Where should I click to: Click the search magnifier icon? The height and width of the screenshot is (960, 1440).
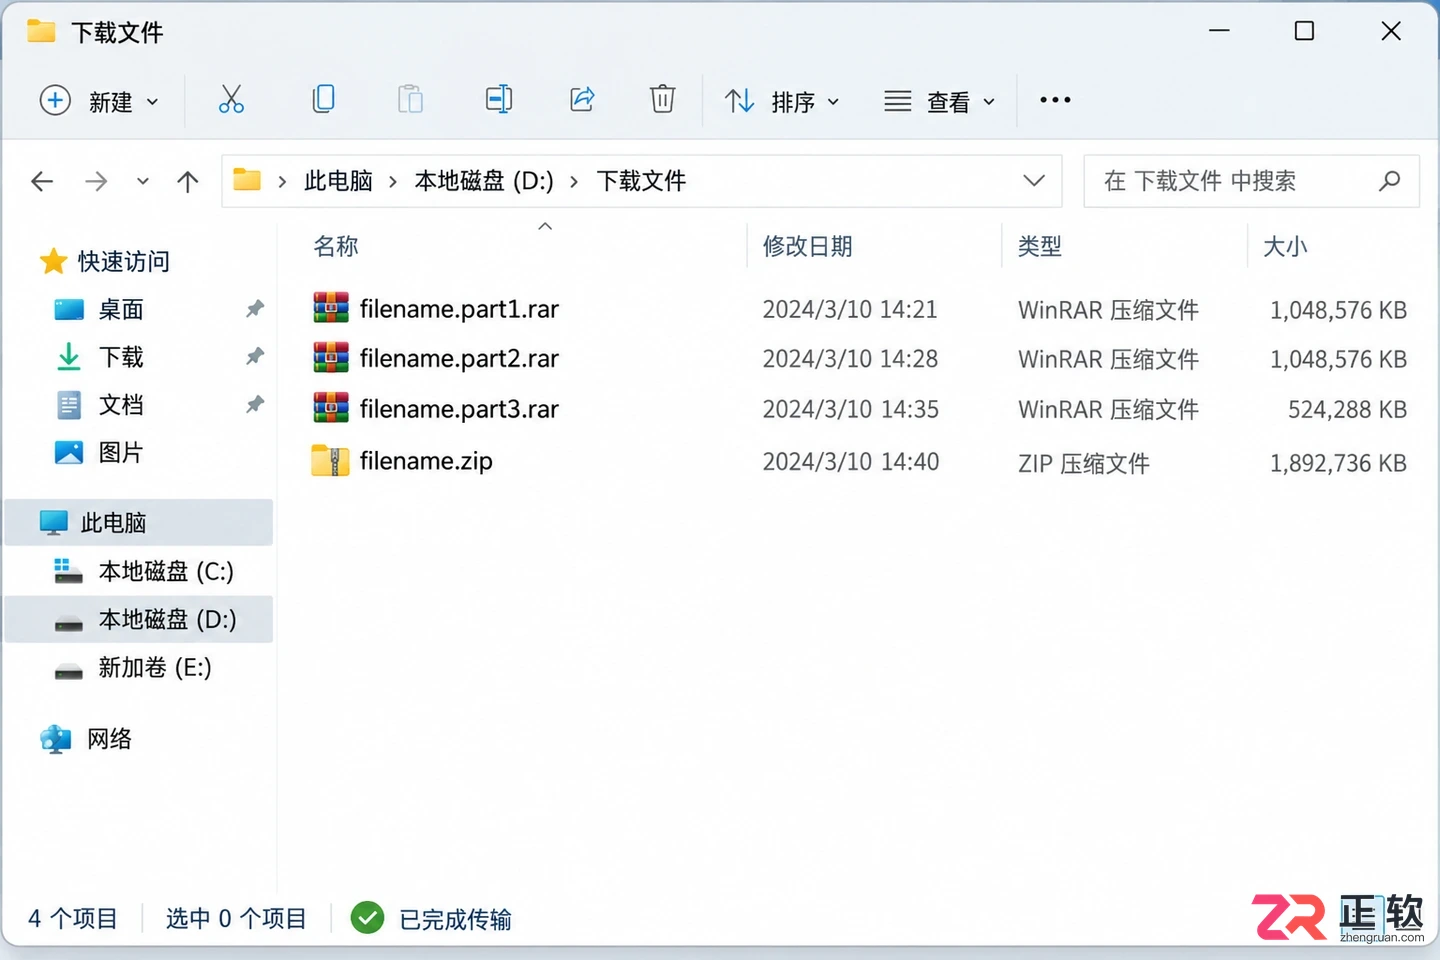[x=1389, y=181]
